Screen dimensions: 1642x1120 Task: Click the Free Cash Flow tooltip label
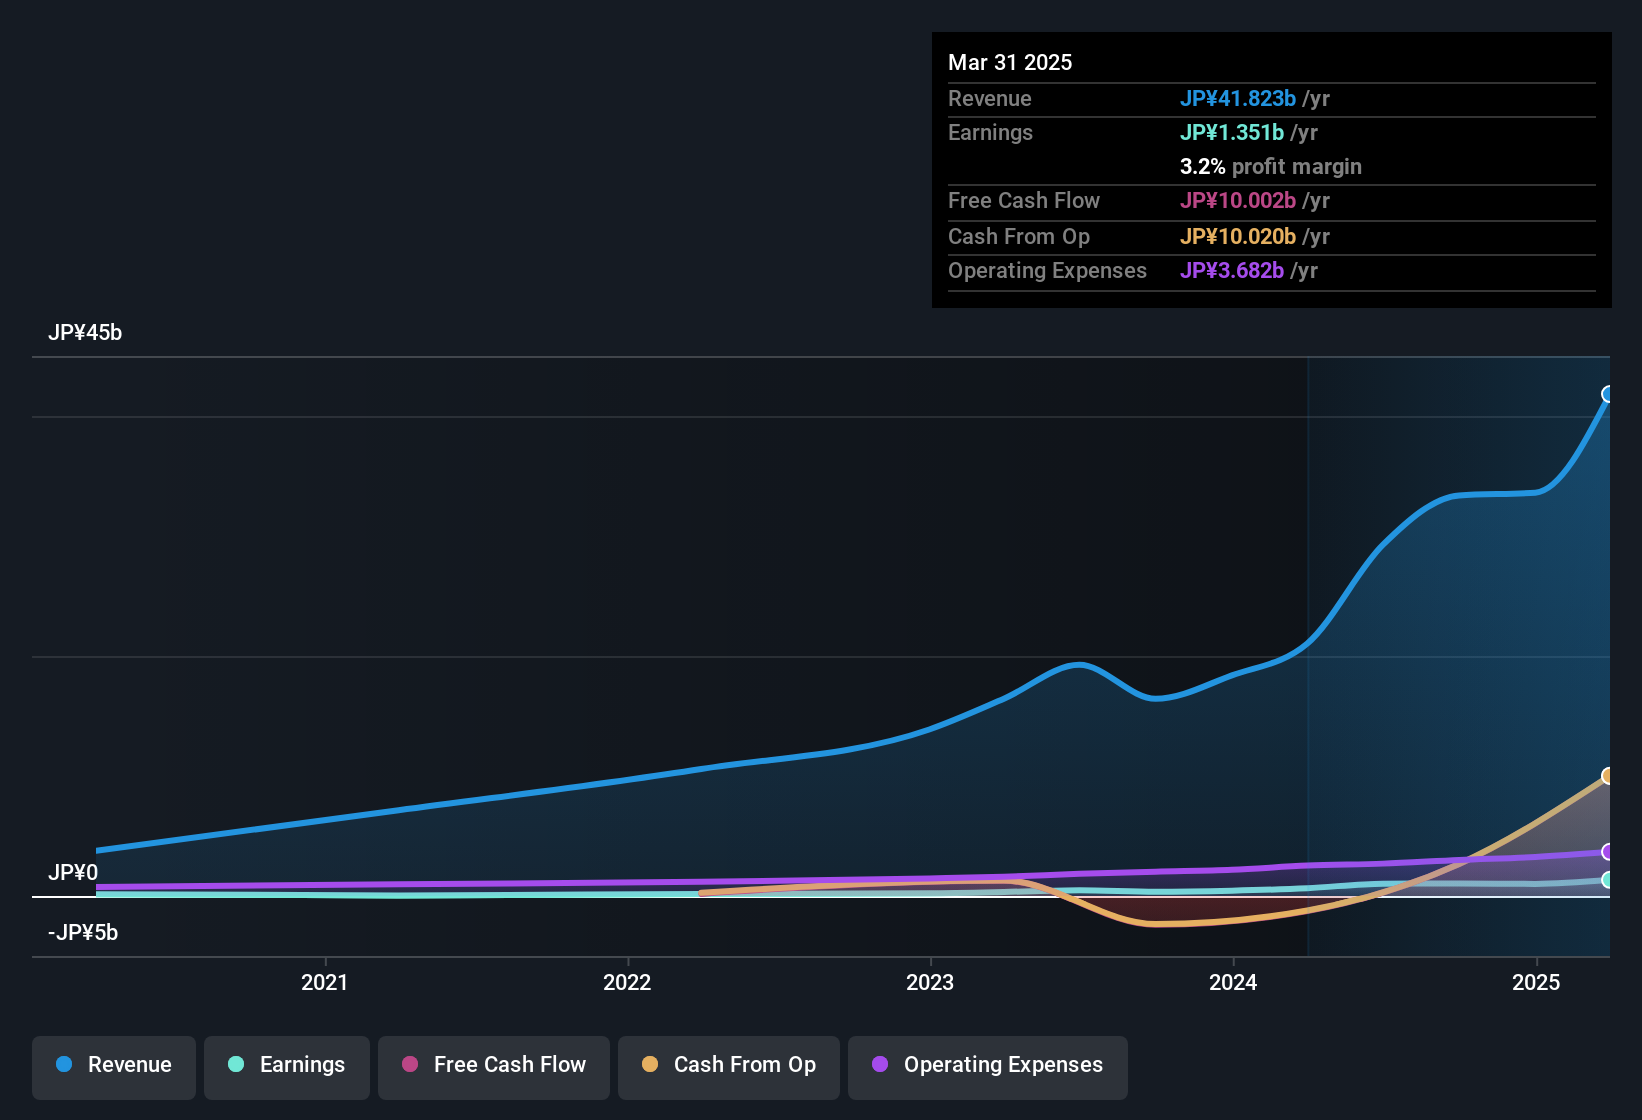(x=1024, y=201)
